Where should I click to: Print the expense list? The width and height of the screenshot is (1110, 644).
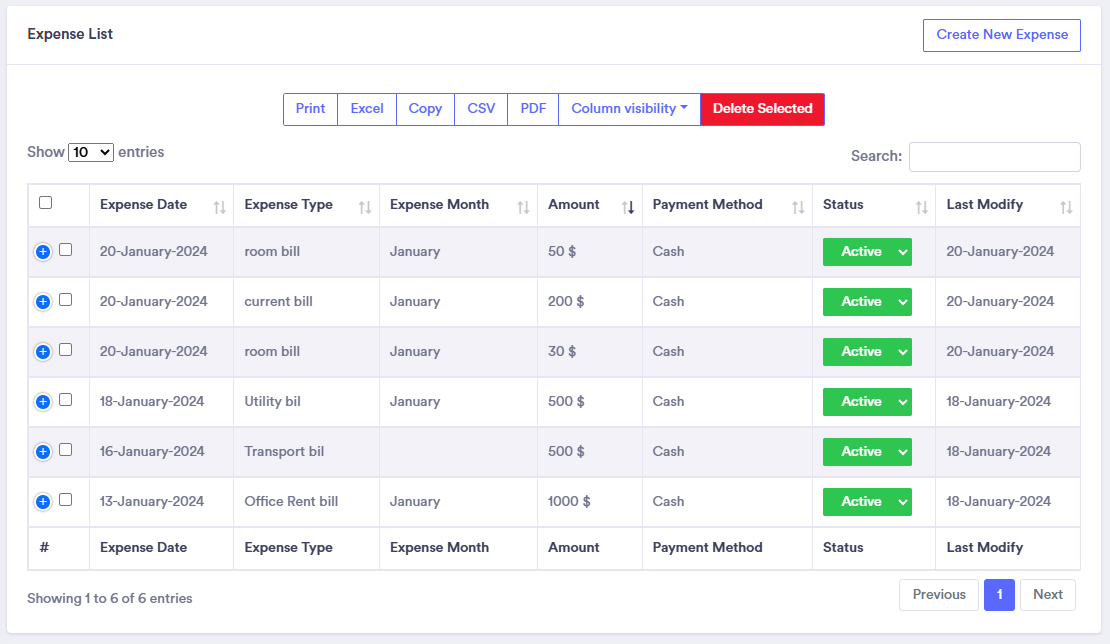coord(310,109)
